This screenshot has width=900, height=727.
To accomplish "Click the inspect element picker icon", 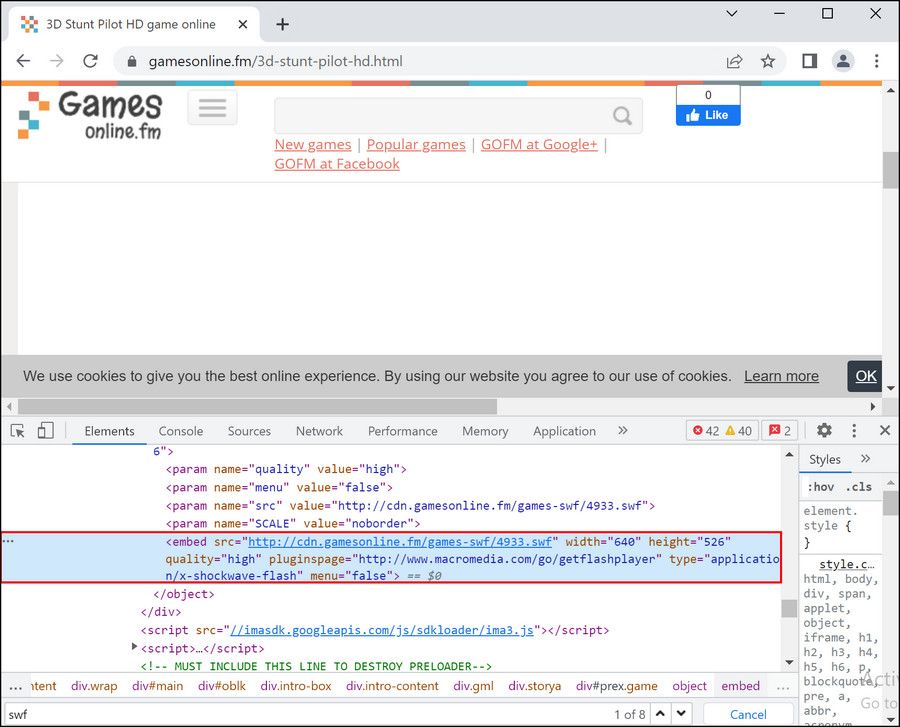I will pyautogui.click(x=18, y=431).
